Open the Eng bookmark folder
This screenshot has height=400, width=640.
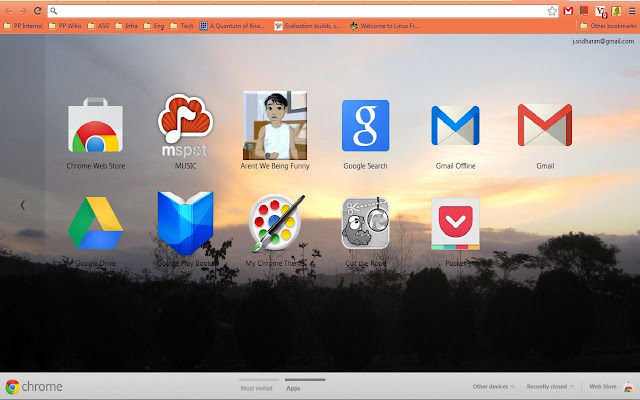(x=153, y=26)
